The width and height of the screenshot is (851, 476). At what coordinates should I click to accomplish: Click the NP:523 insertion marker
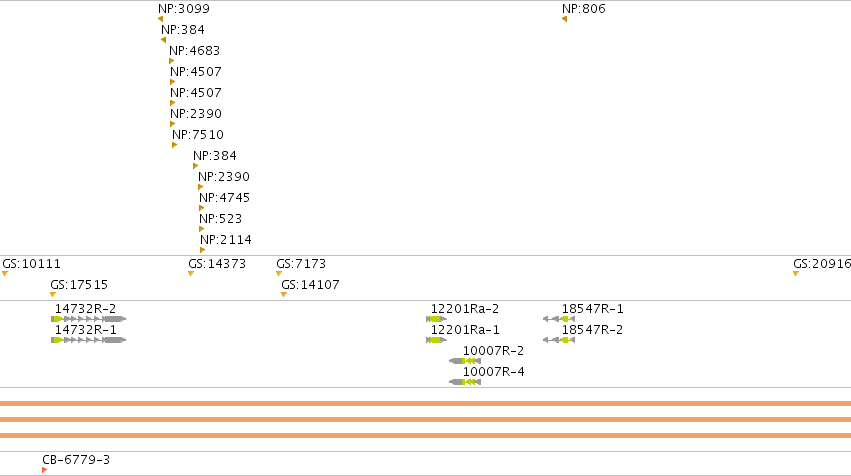click(201, 229)
